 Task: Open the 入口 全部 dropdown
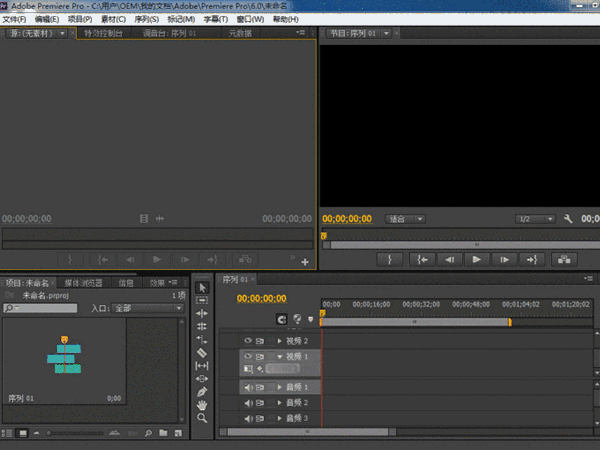coord(147,308)
